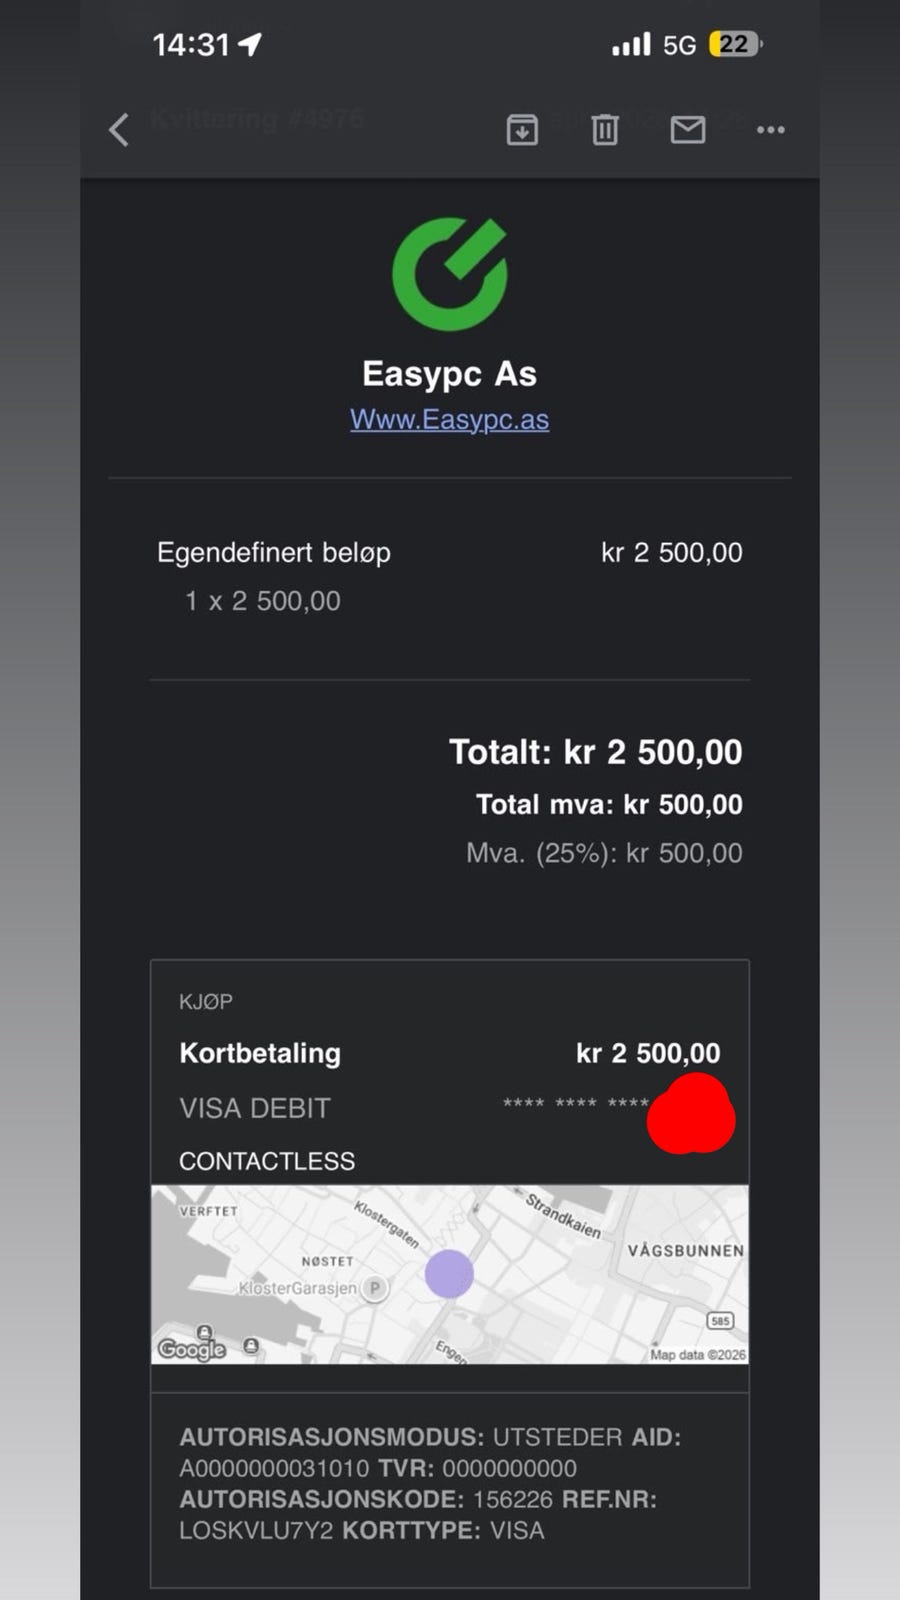Click the Google logo on the map
The height and width of the screenshot is (1600, 900).
pyautogui.click(x=192, y=1349)
